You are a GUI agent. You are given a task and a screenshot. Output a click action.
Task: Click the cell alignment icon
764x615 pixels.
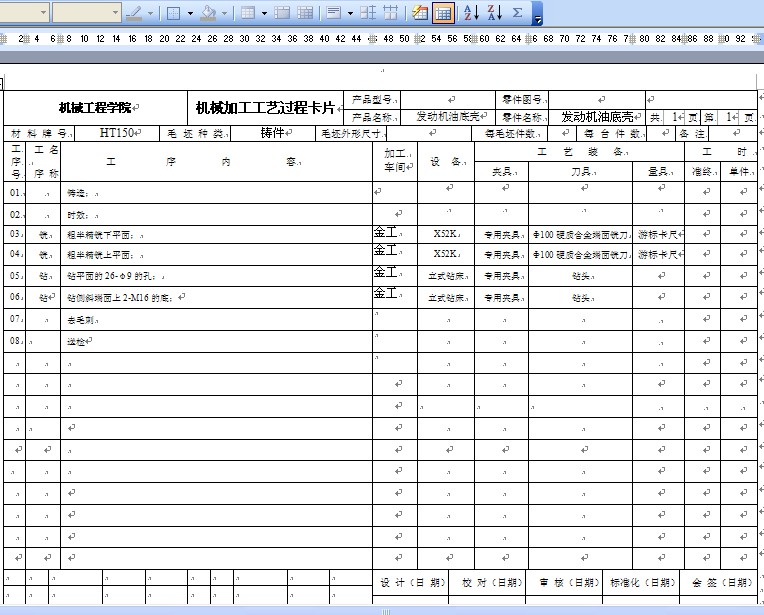pyautogui.click(x=334, y=13)
